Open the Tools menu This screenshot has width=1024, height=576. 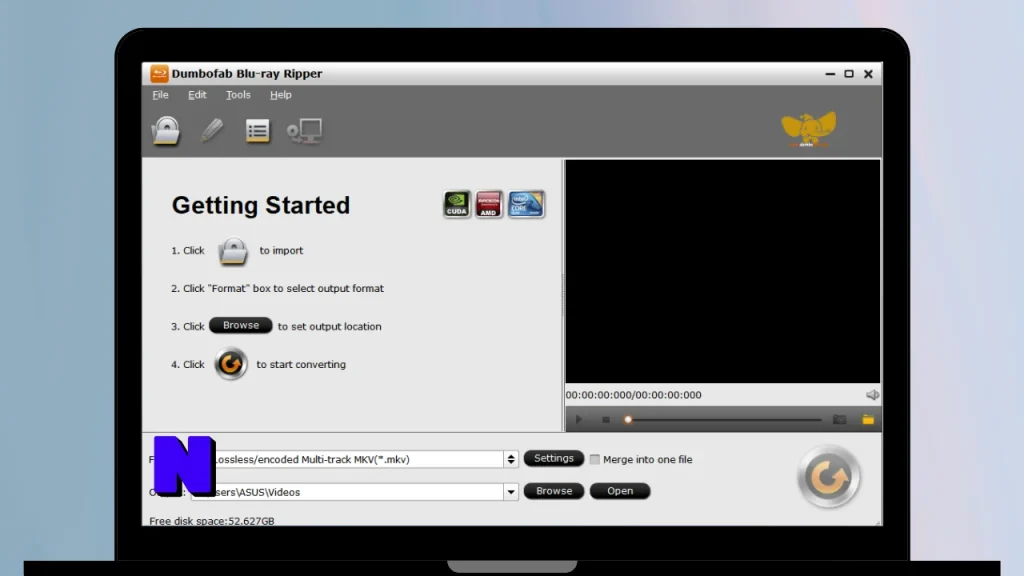point(238,95)
